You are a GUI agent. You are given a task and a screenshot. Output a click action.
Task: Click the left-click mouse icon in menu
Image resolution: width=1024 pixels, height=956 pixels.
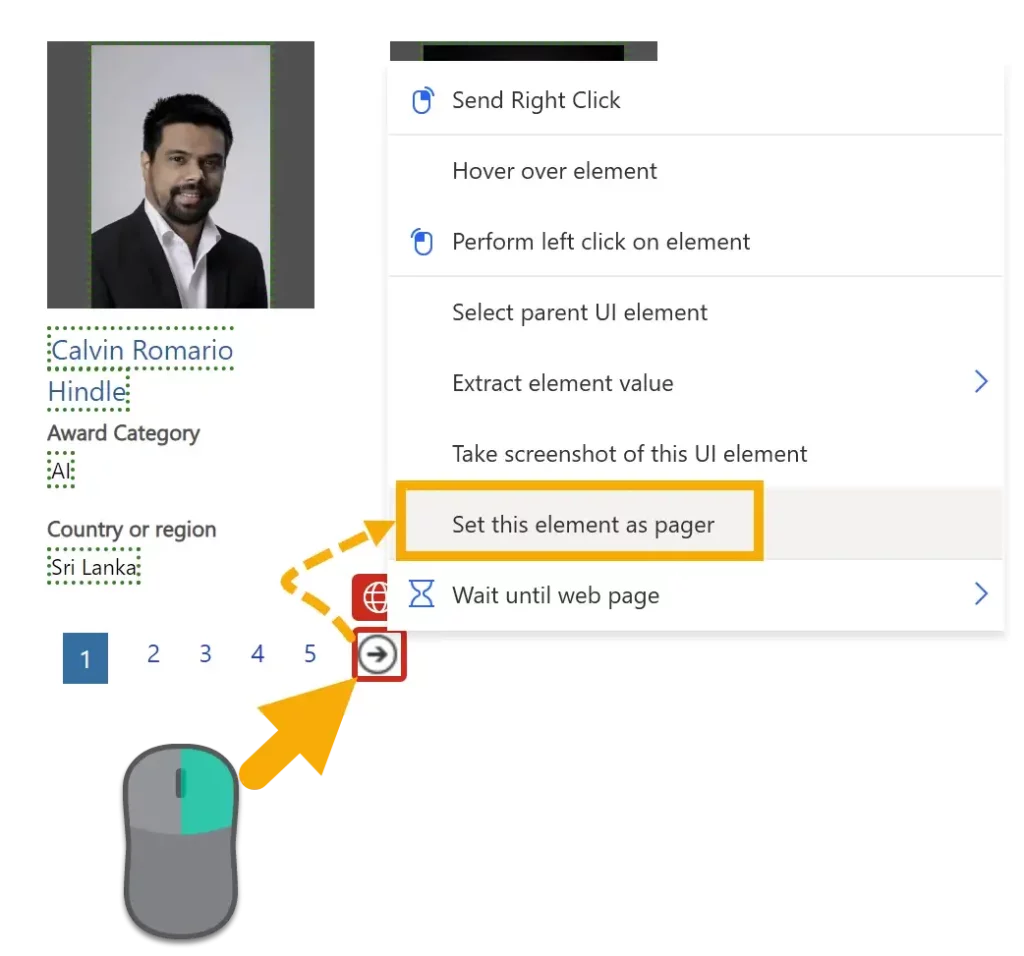pos(423,242)
